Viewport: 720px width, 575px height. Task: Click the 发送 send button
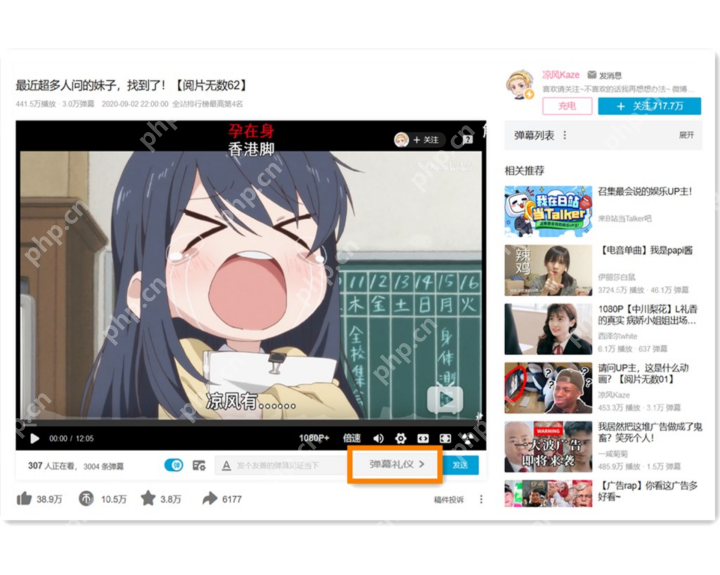pos(460,465)
